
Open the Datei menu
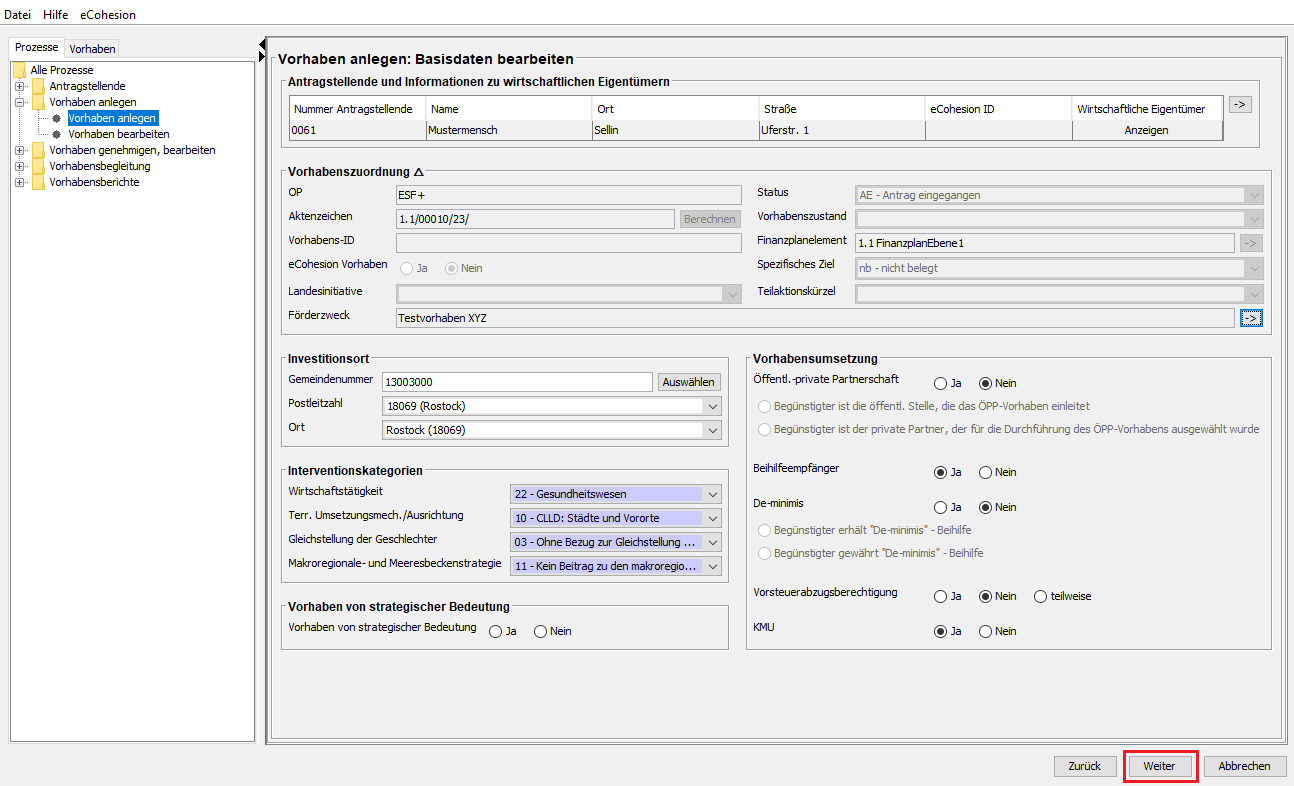click(x=18, y=15)
